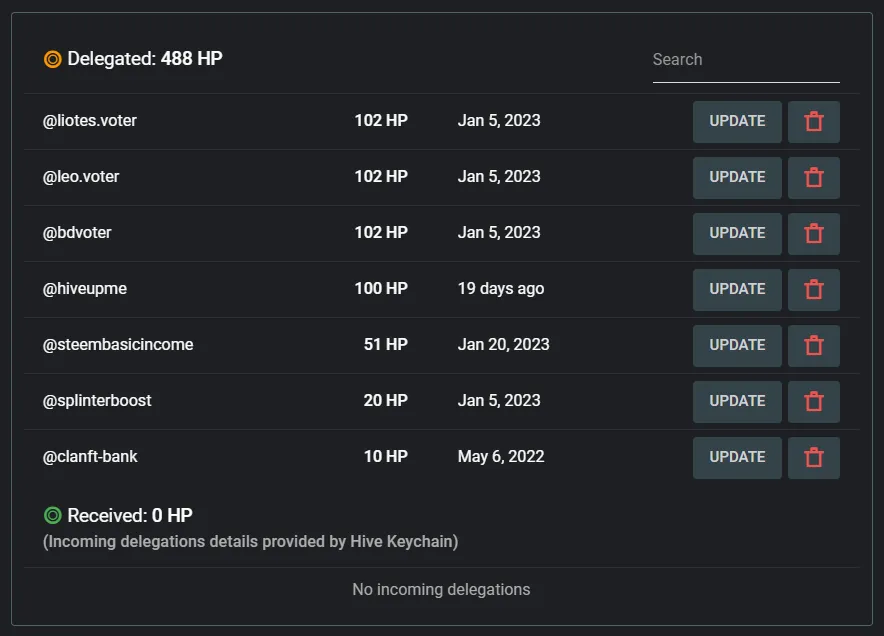The image size is (884, 636).
Task: Focus the Search delegations field
Action: [745, 60]
